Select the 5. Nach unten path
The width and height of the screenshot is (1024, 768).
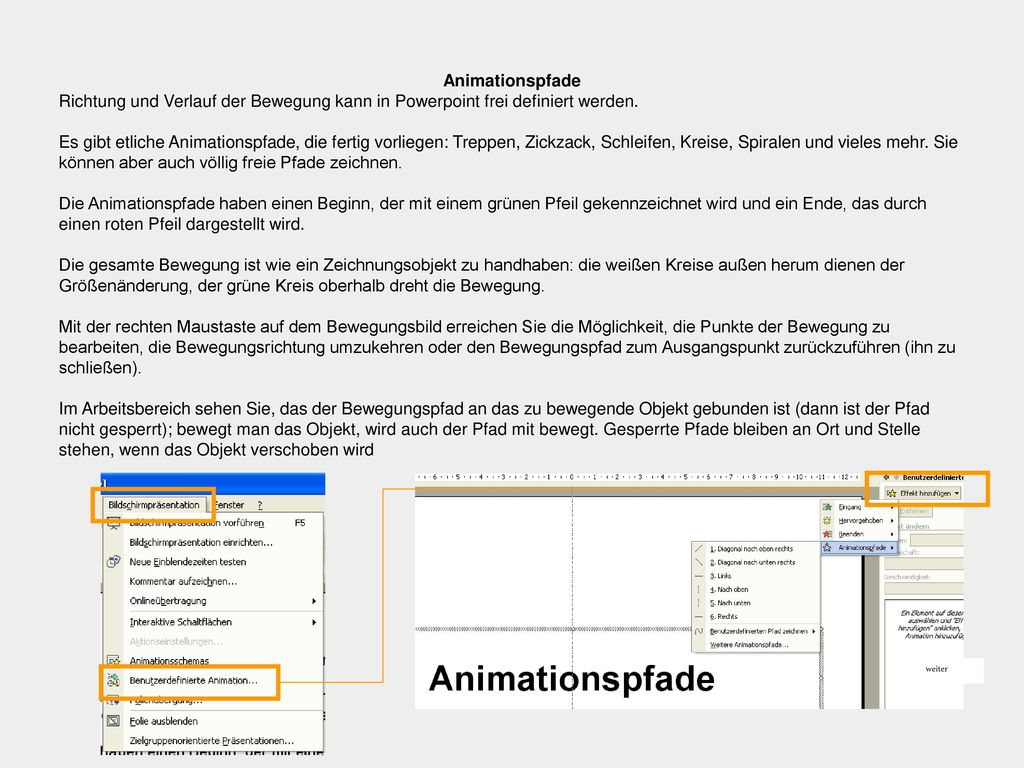click(x=755, y=603)
